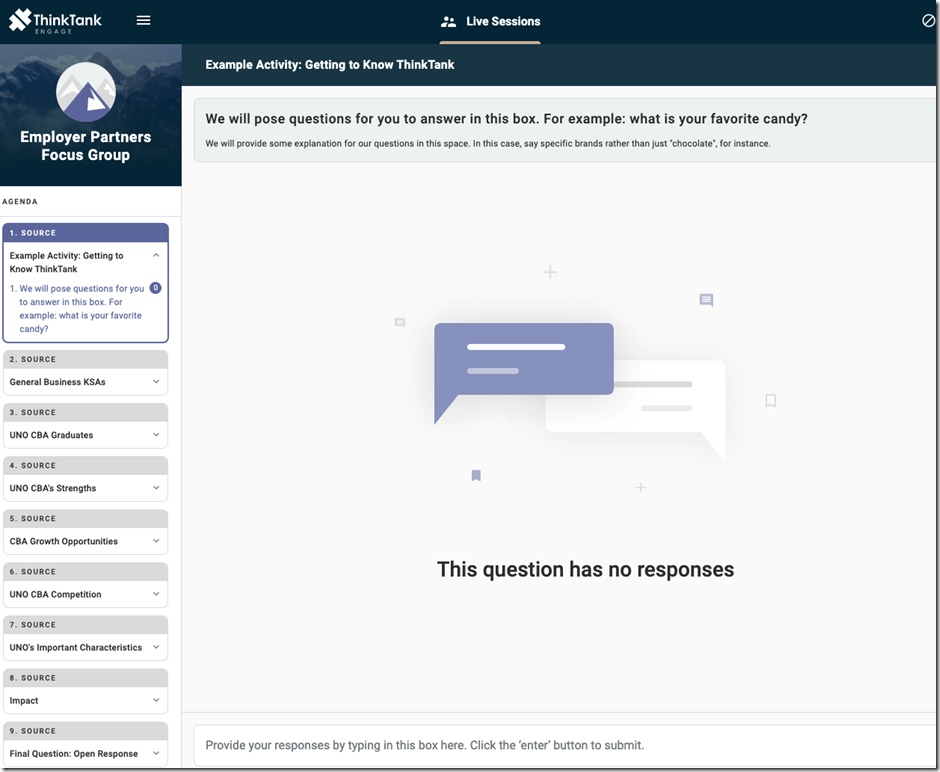The height and width of the screenshot is (772, 940).
Task: Expand UNO's Important Characteristics agenda item
Action: click(156, 647)
